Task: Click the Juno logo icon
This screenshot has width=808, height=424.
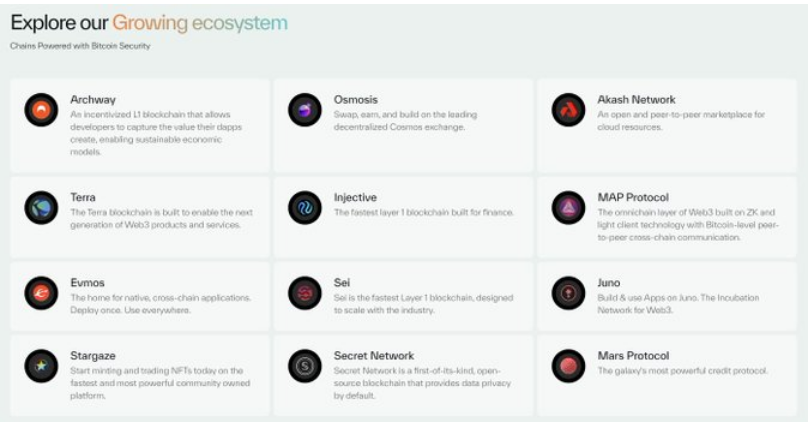Action: click(568, 293)
